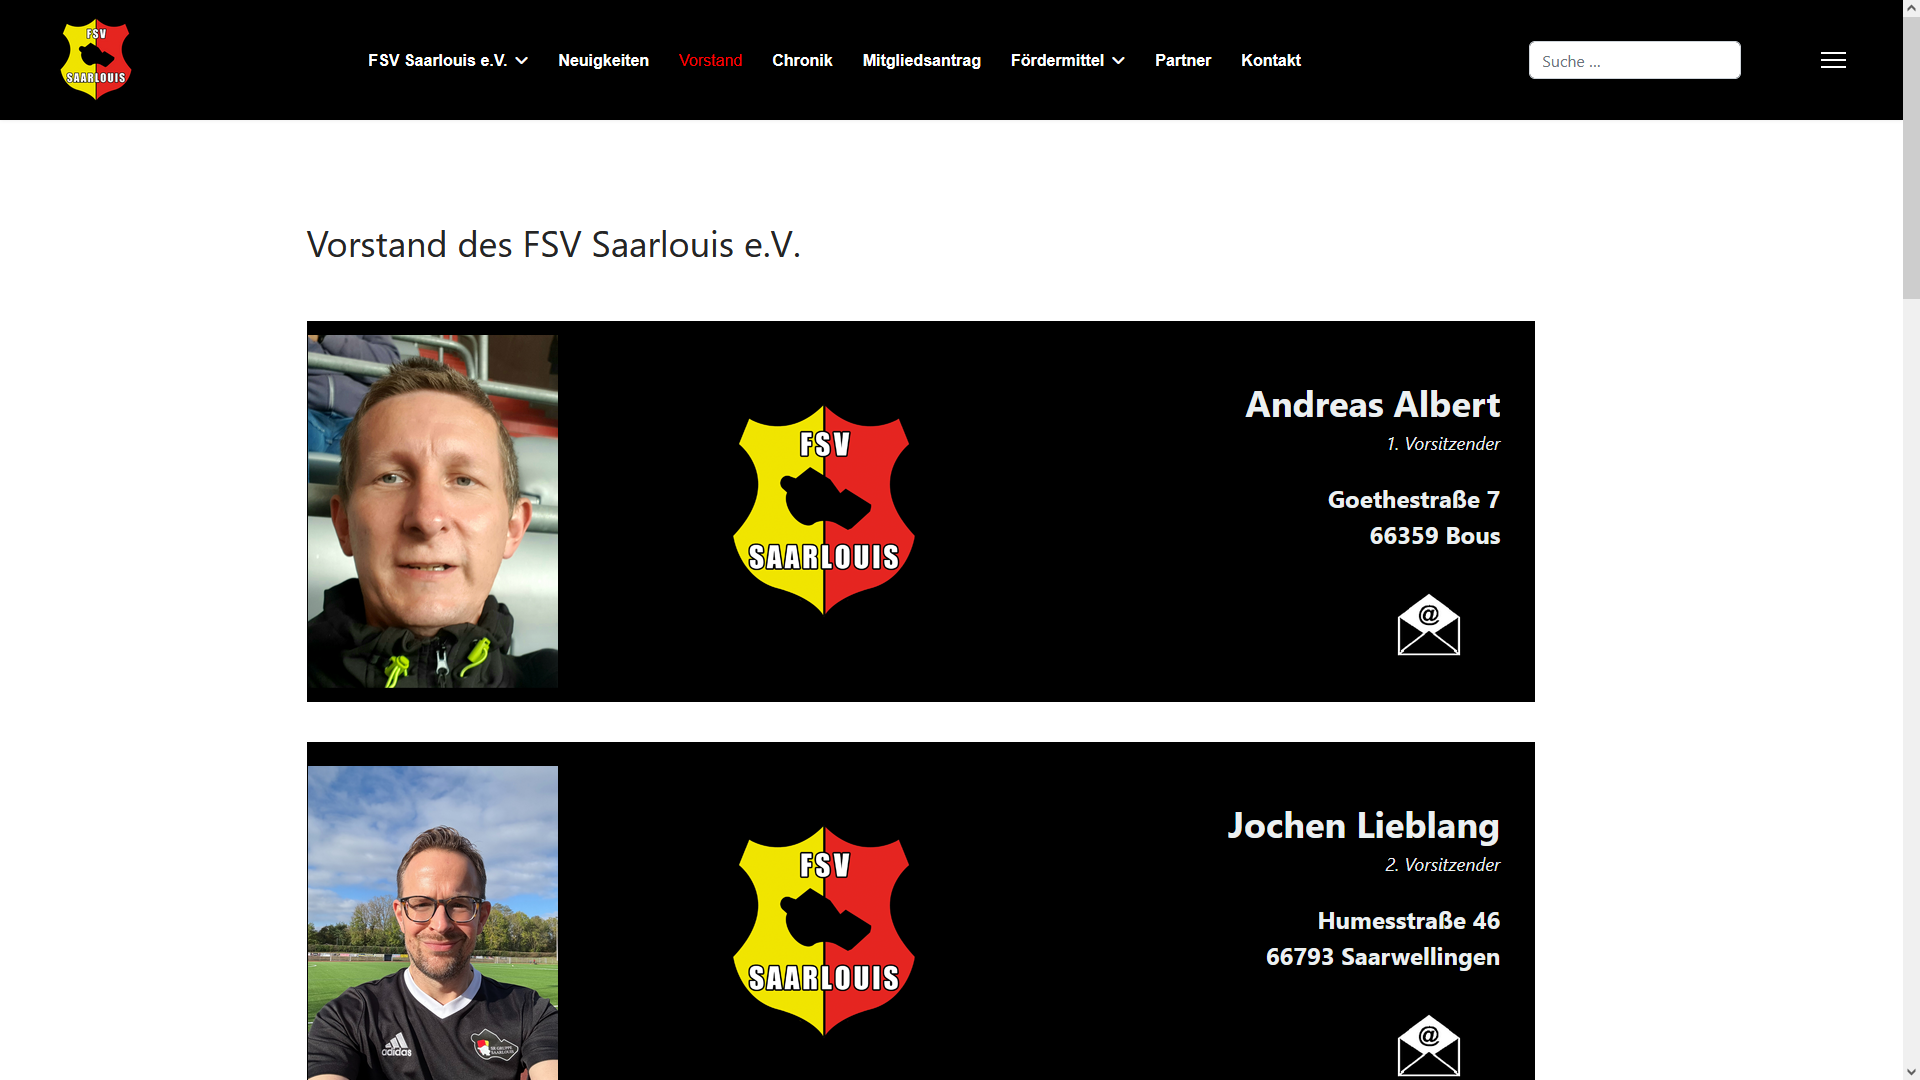1920x1080 pixels.
Task: Open the Mitgliedsantrag link
Action: pyautogui.click(x=921, y=60)
